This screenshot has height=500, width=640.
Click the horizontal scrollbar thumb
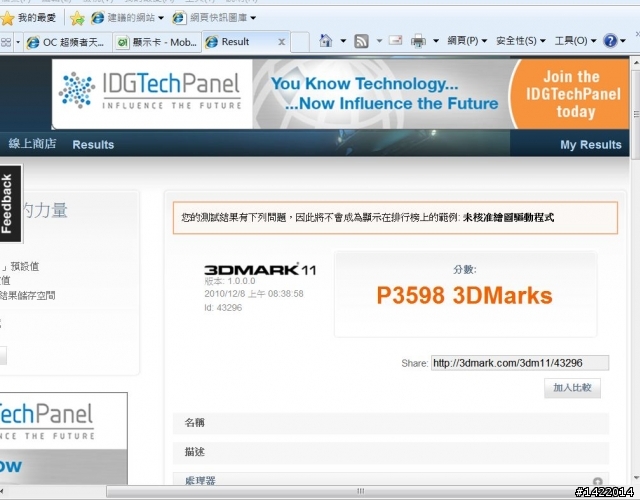[360, 491]
